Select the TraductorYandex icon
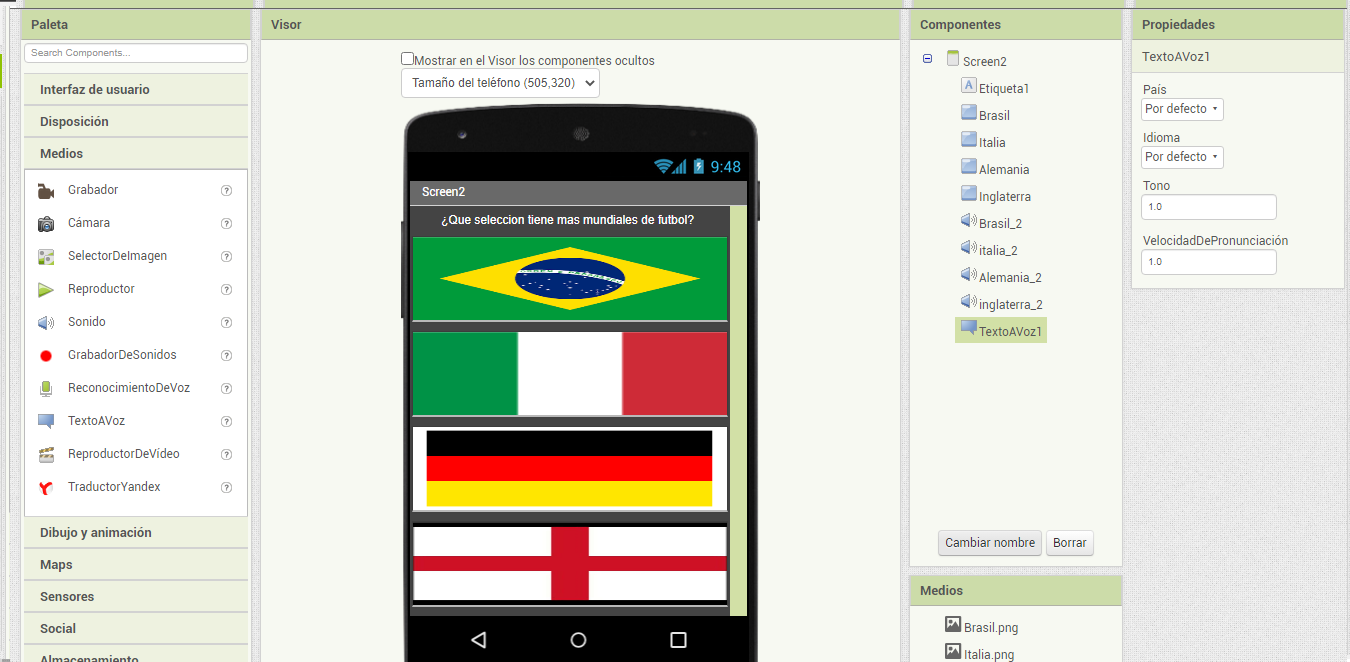The image size is (1350, 662). (x=46, y=487)
